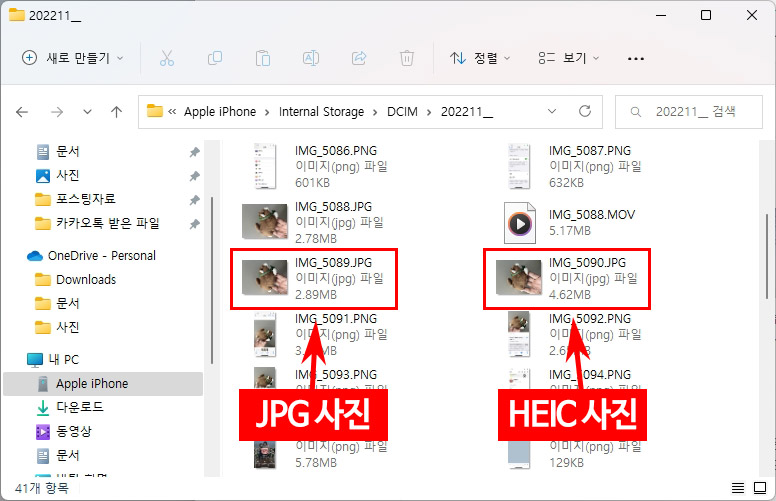This screenshot has height=501, width=776.
Task: Open Downloads under OneDrive
Action: (86, 280)
